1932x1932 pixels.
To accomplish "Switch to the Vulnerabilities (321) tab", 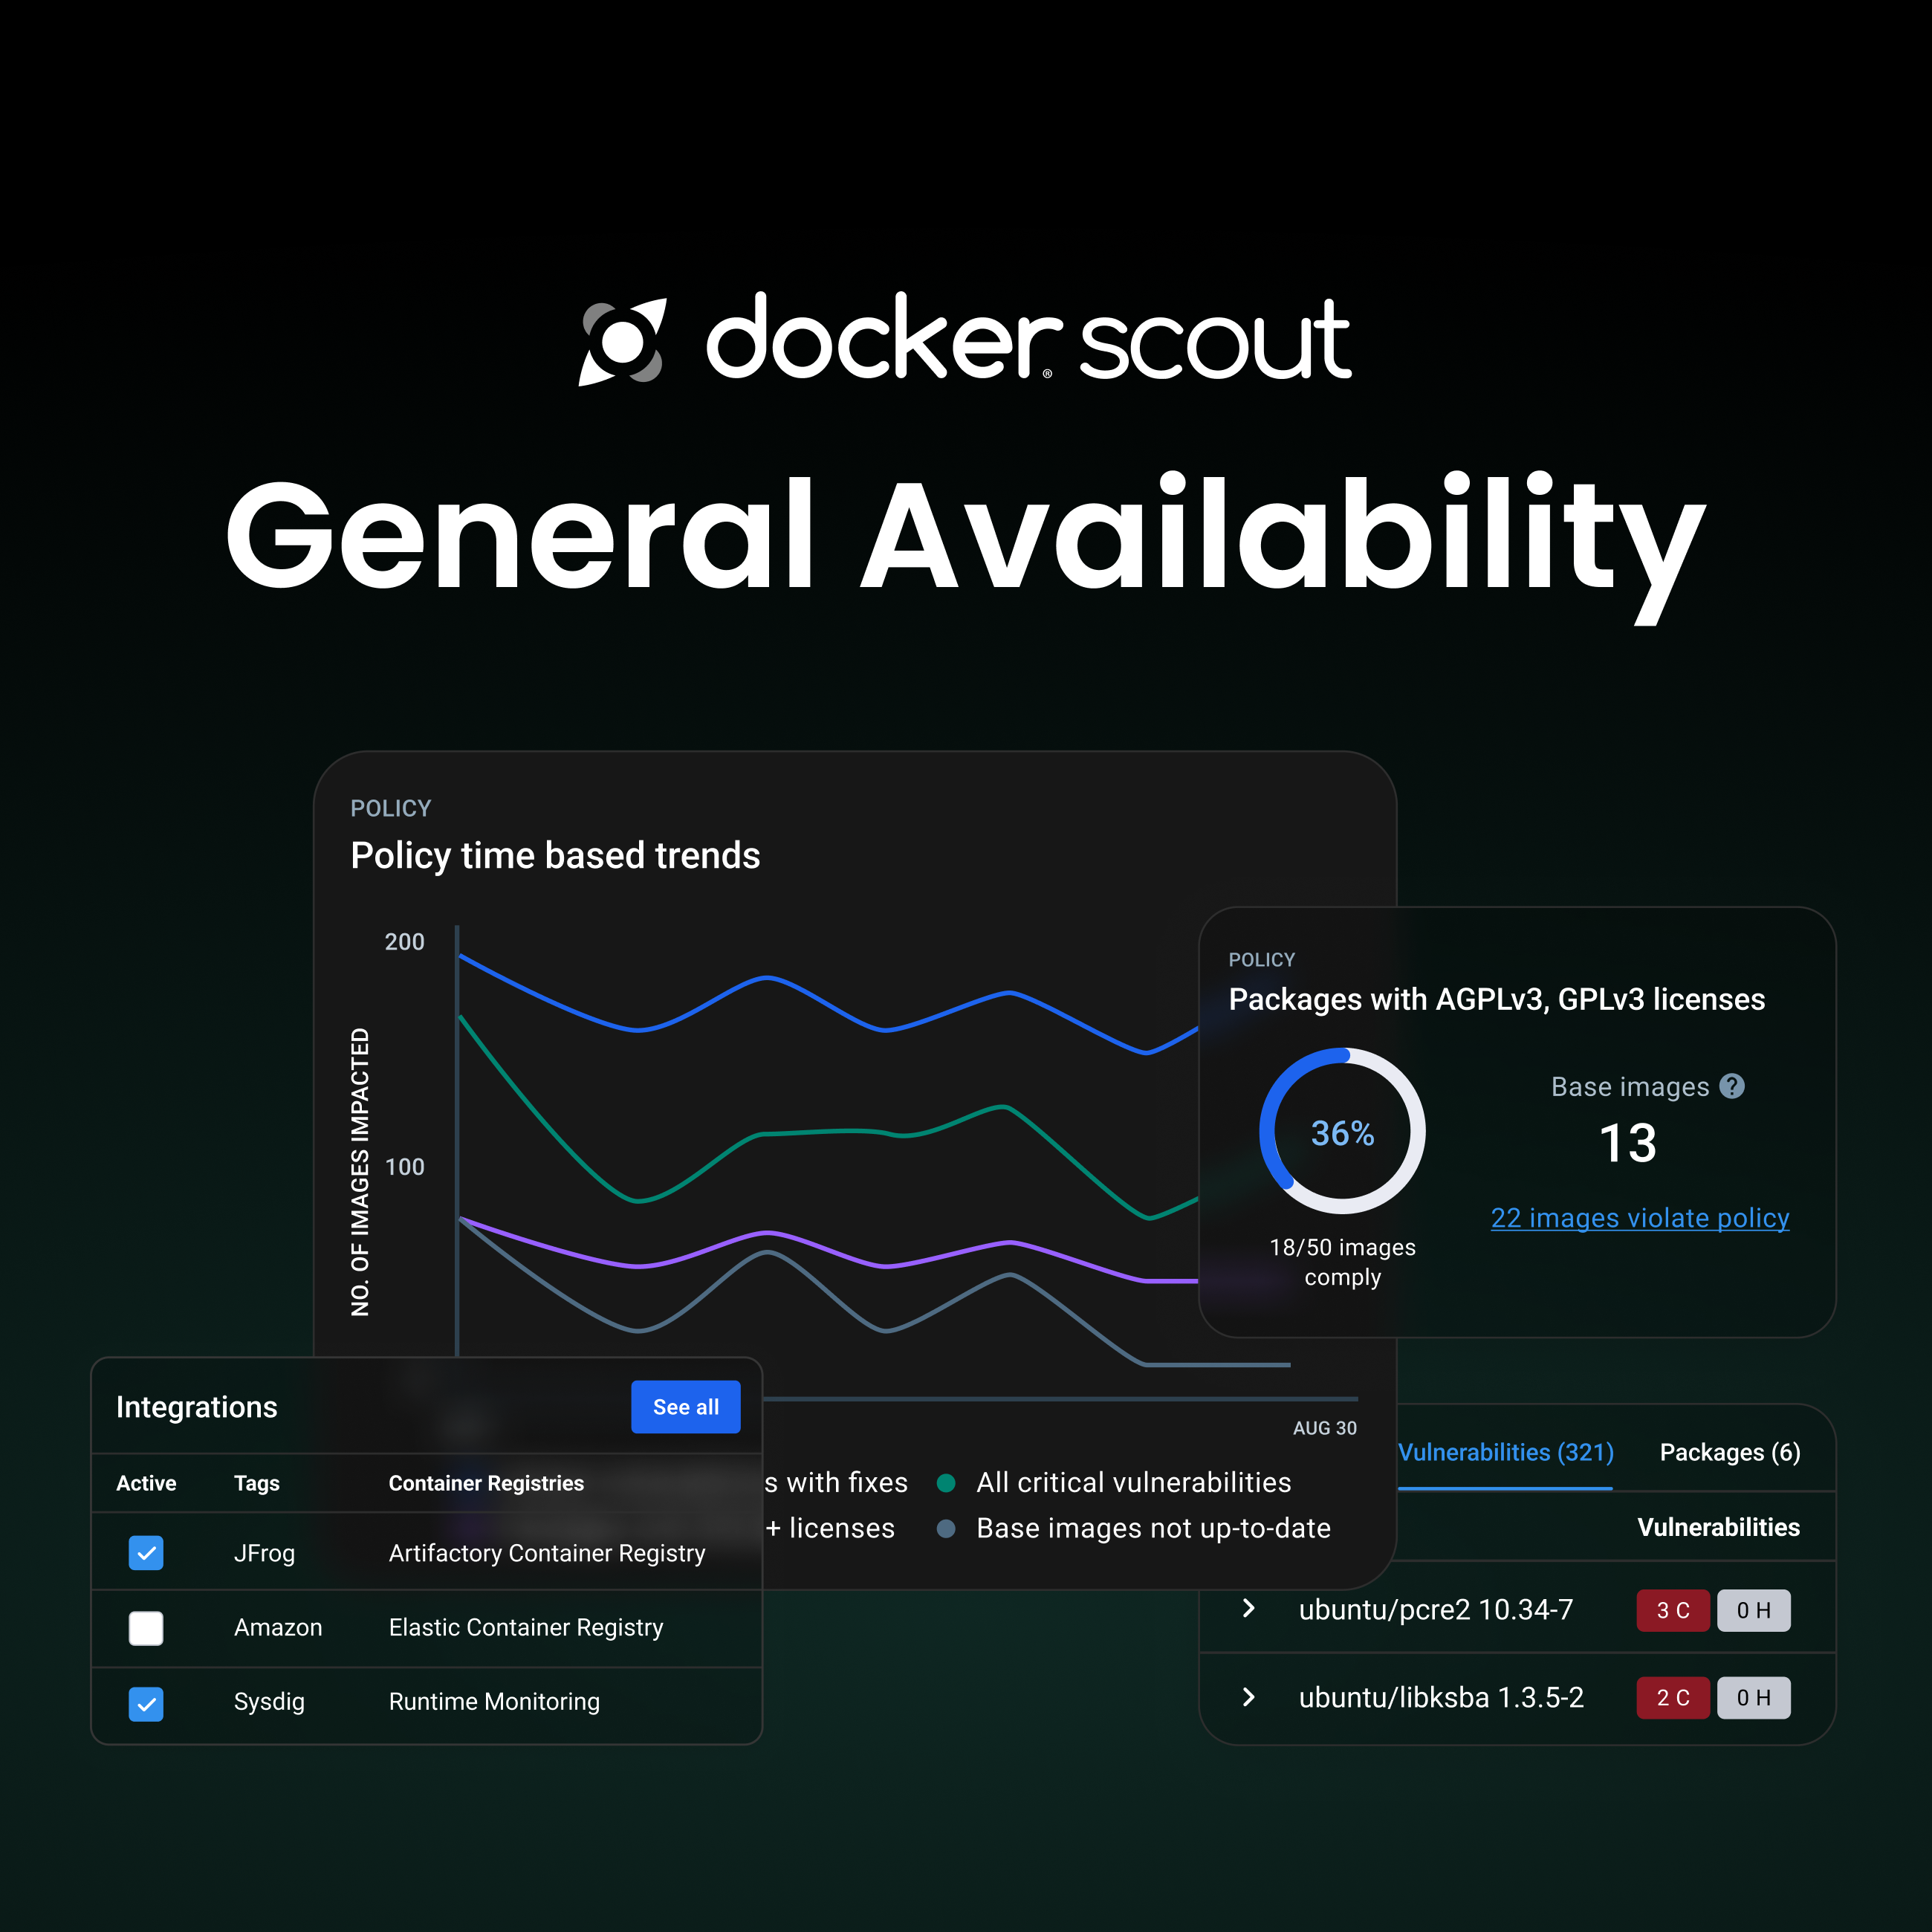I will (x=1505, y=1452).
